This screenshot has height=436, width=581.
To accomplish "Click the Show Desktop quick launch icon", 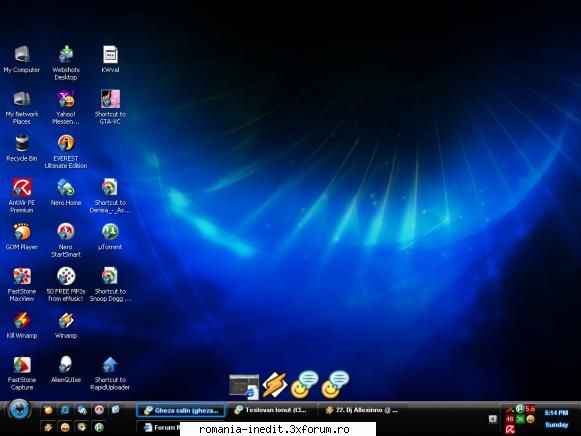I will (x=116, y=409).
